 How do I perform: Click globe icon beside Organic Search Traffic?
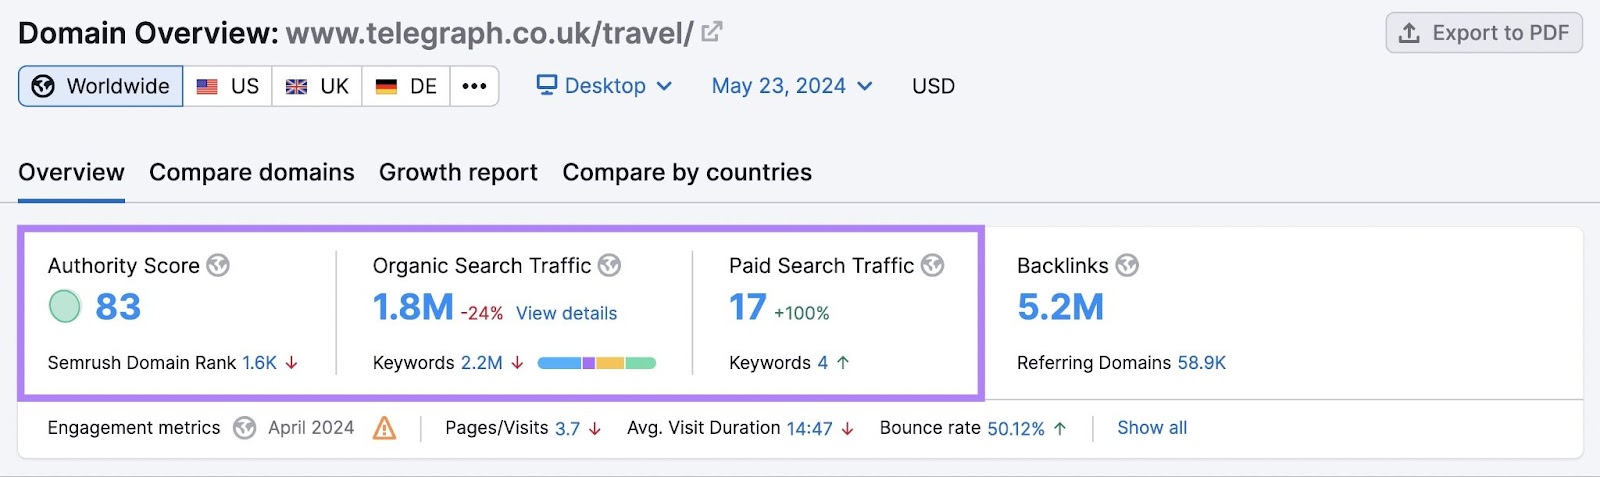coord(610,265)
